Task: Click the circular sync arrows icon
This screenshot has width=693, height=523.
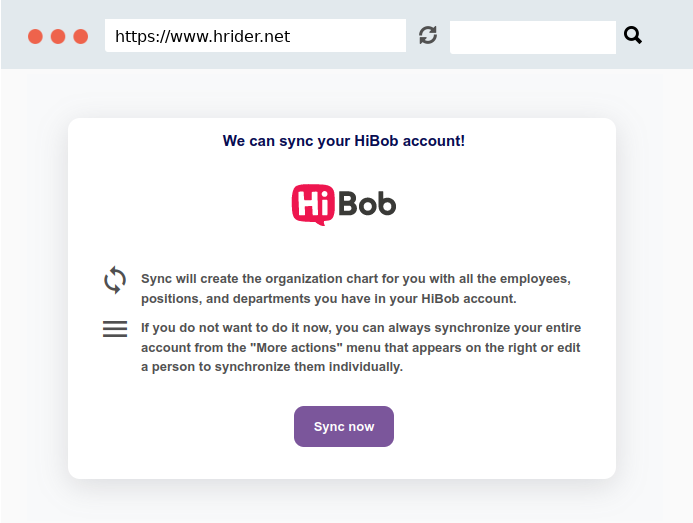Action: [115, 280]
